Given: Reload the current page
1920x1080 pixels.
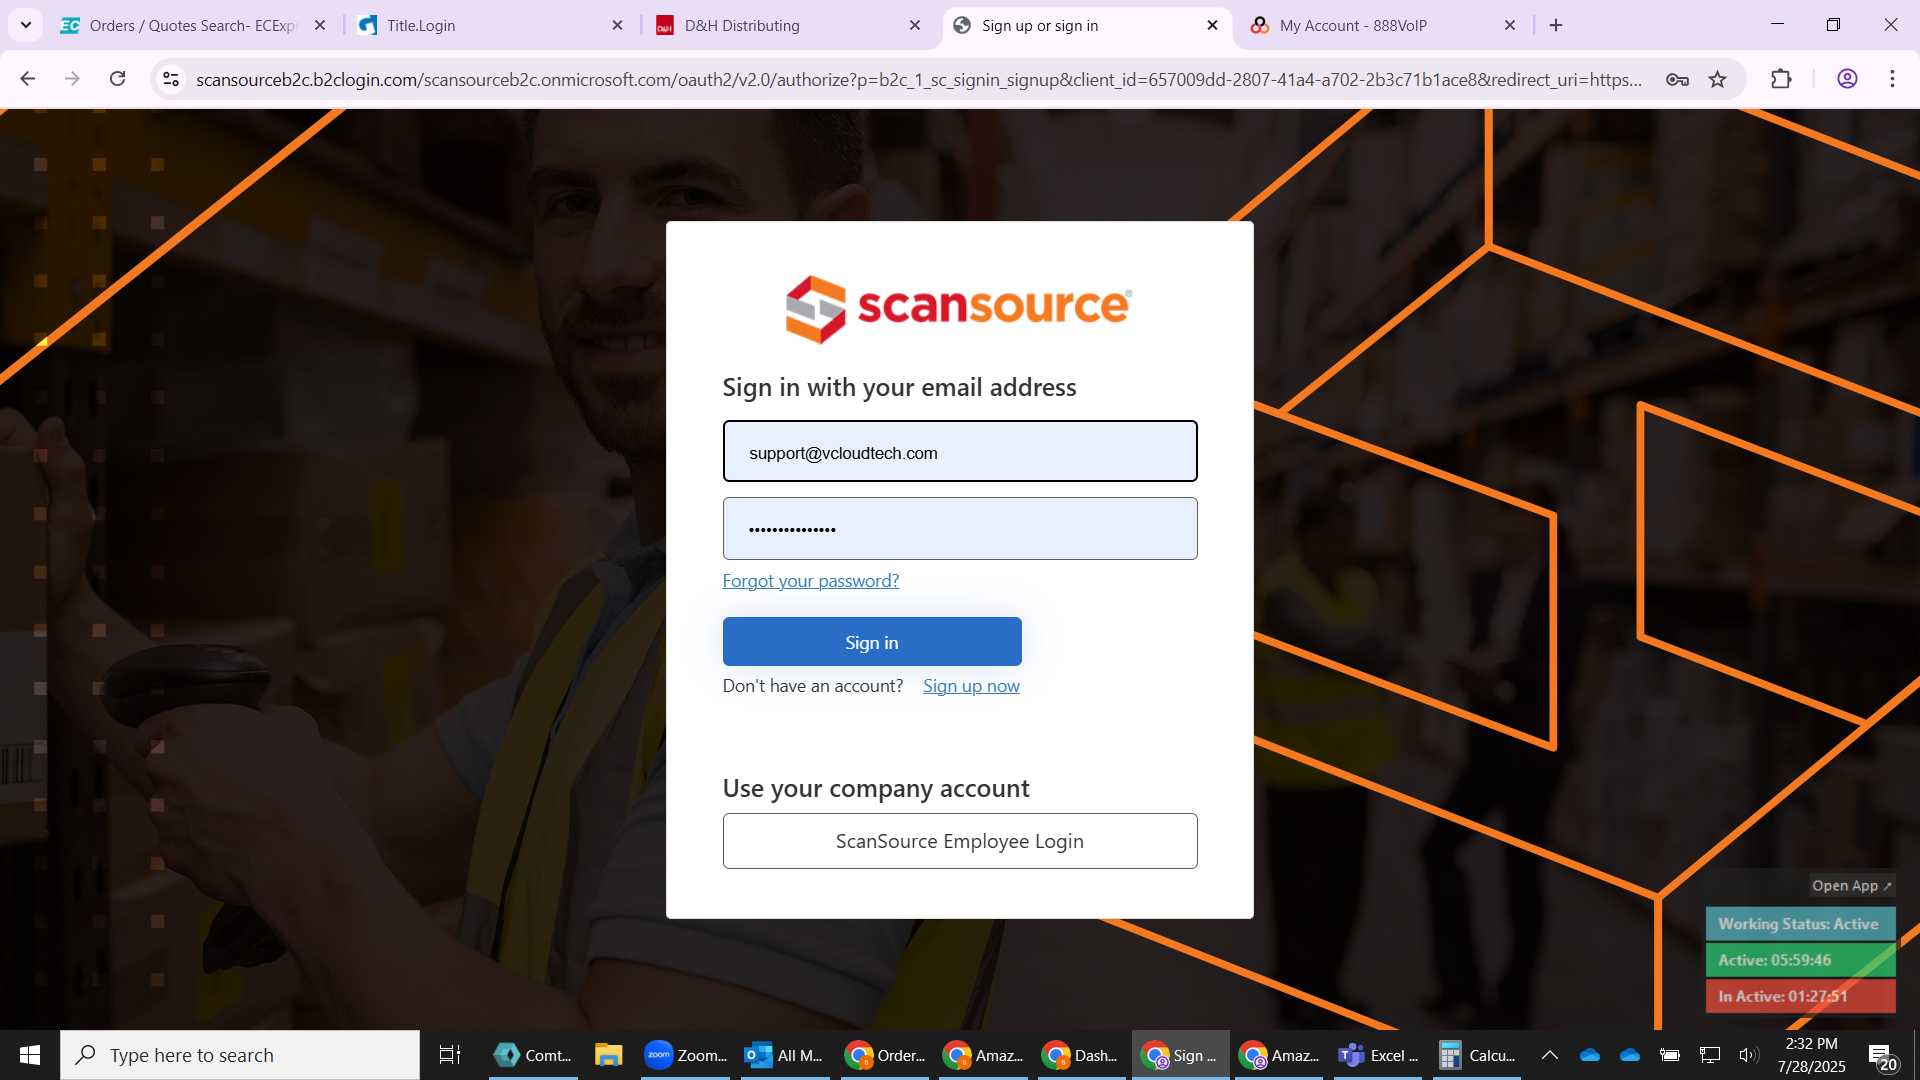Looking at the screenshot, I should [118, 79].
